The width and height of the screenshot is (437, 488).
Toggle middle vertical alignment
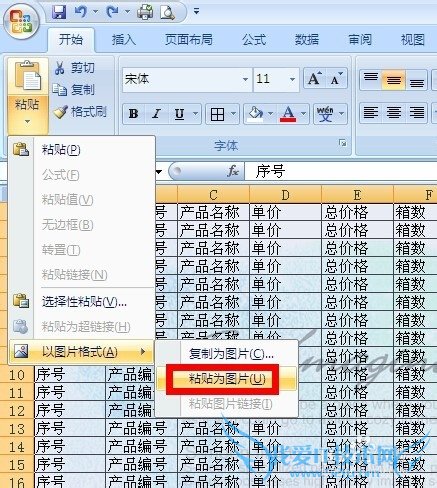[394, 79]
